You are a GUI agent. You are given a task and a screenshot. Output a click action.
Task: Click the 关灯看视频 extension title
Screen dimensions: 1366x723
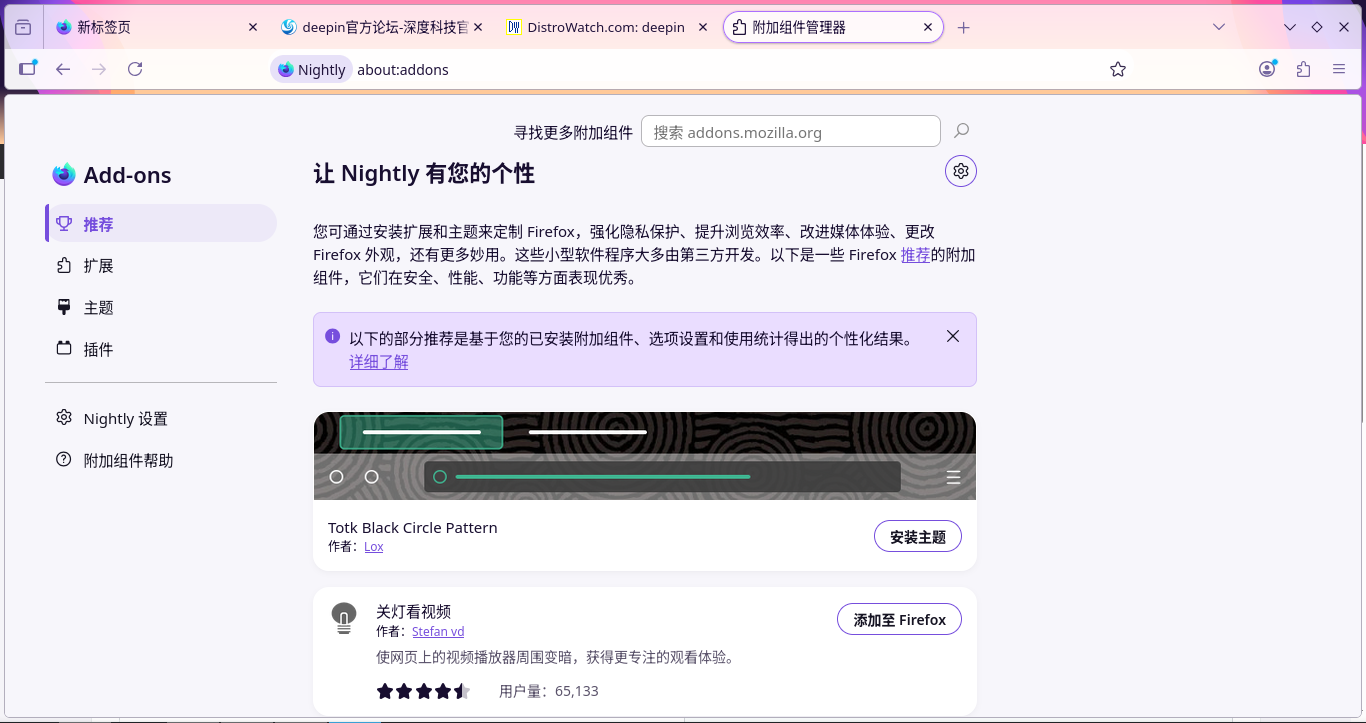(414, 612)
